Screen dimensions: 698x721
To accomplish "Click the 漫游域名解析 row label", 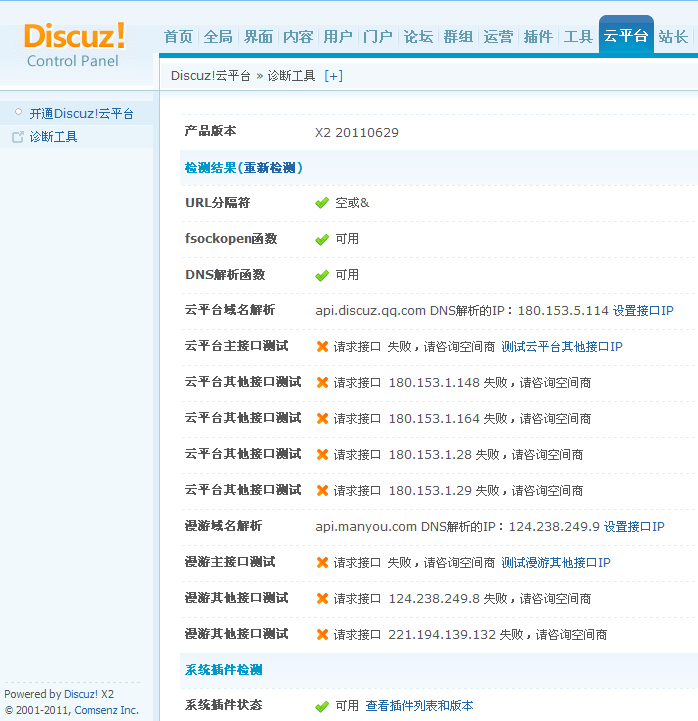I will pyautogui.click(x=223, y=526).
